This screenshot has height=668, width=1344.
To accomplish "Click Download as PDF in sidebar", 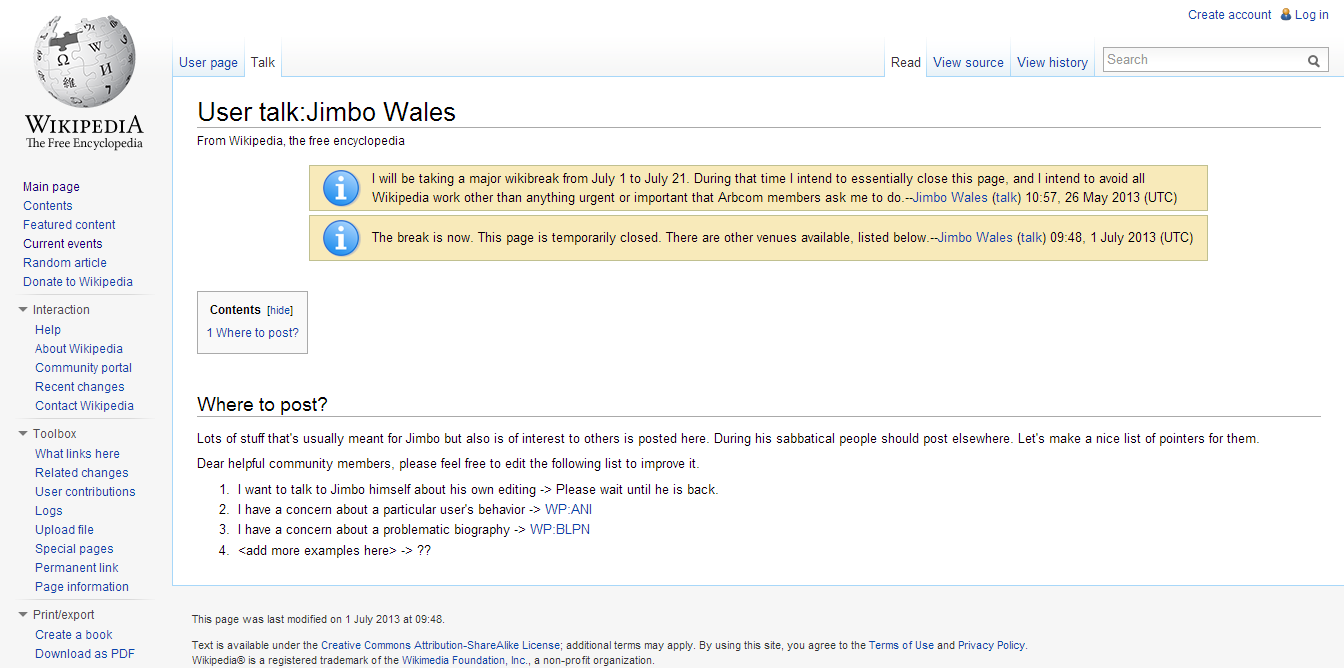I will pyautogui.click(x=85, y=654).
